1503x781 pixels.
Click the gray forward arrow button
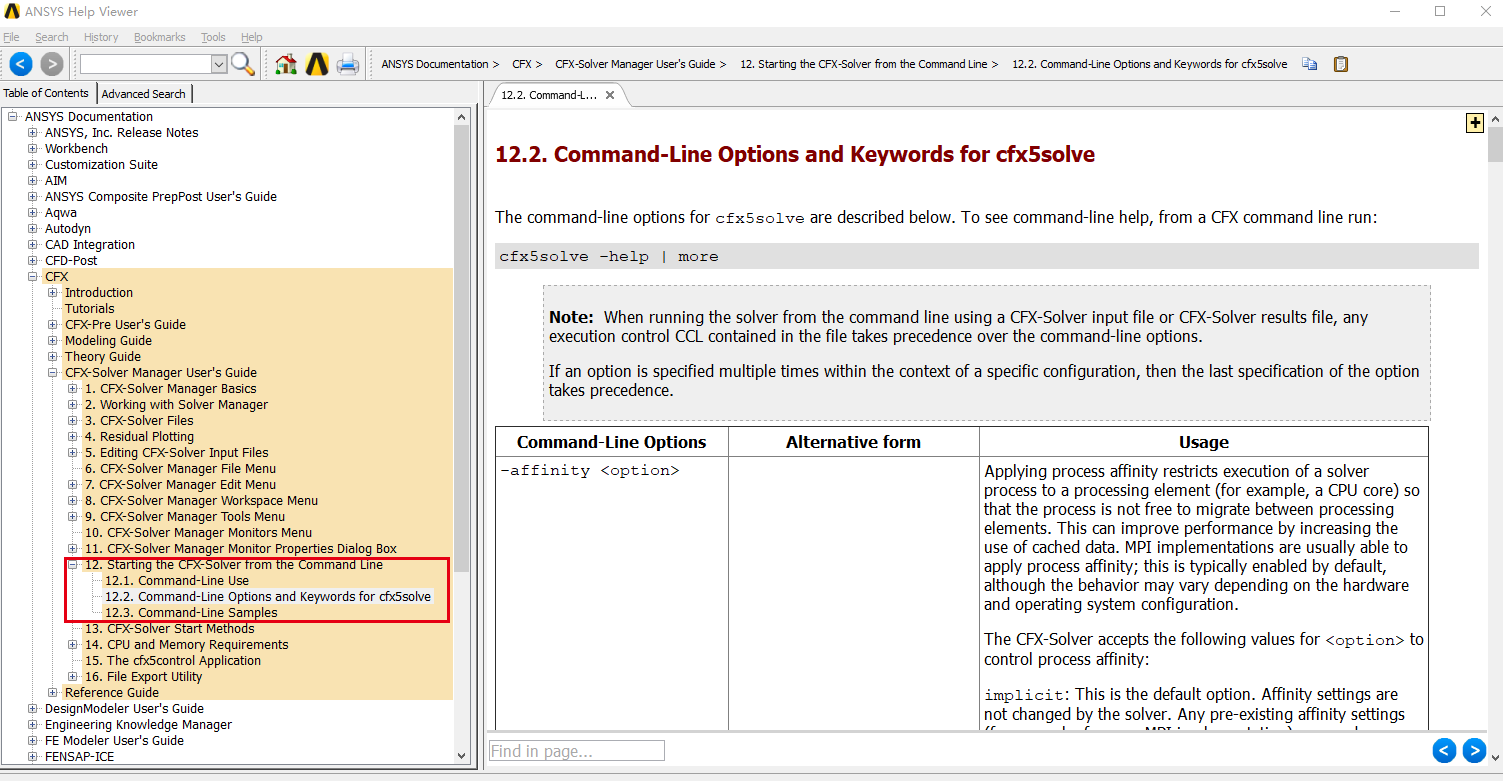click(52, 64)
